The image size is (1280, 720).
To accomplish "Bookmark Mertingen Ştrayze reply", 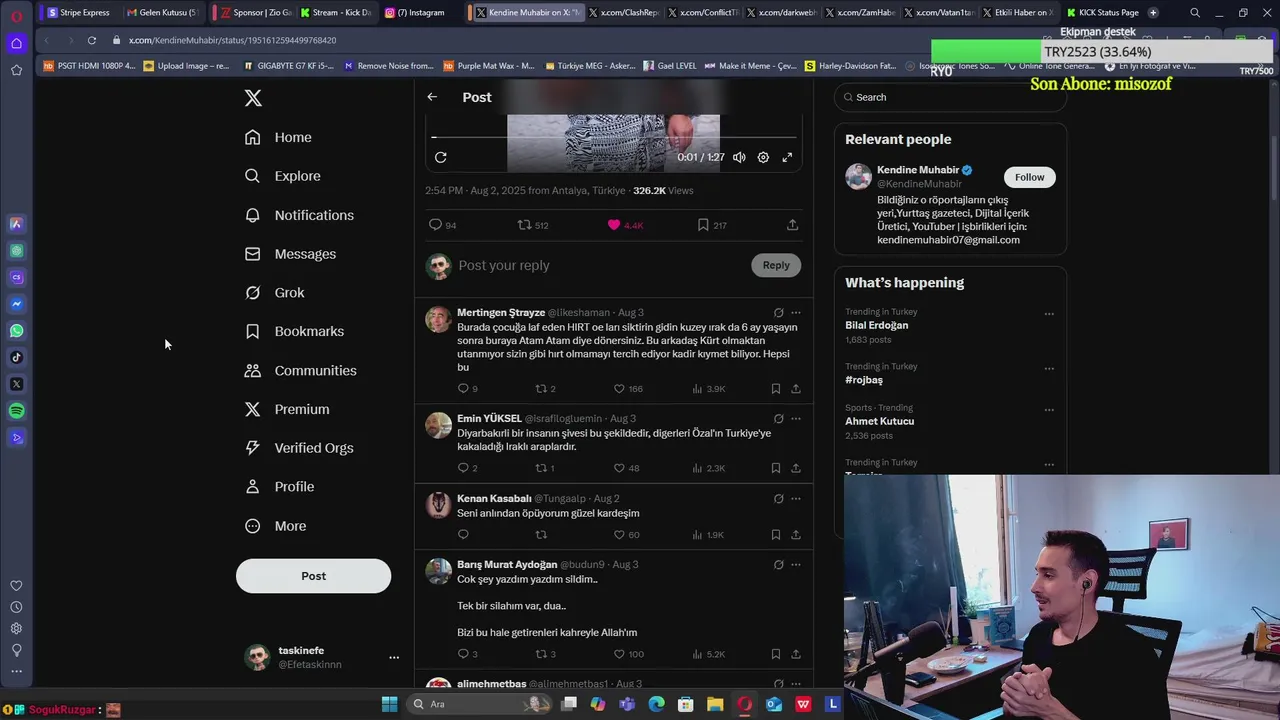I will coord(776,388).
